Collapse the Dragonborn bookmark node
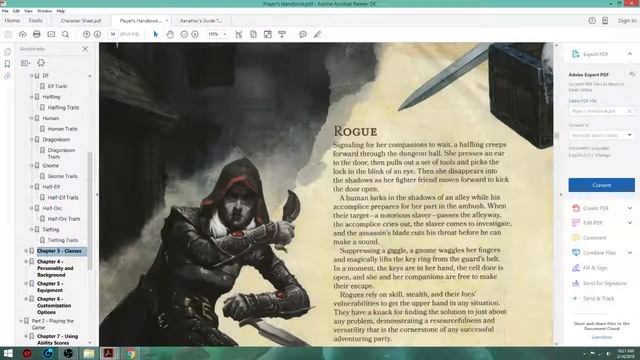Viewport: 640px width, 360px height. coord(31,139)
